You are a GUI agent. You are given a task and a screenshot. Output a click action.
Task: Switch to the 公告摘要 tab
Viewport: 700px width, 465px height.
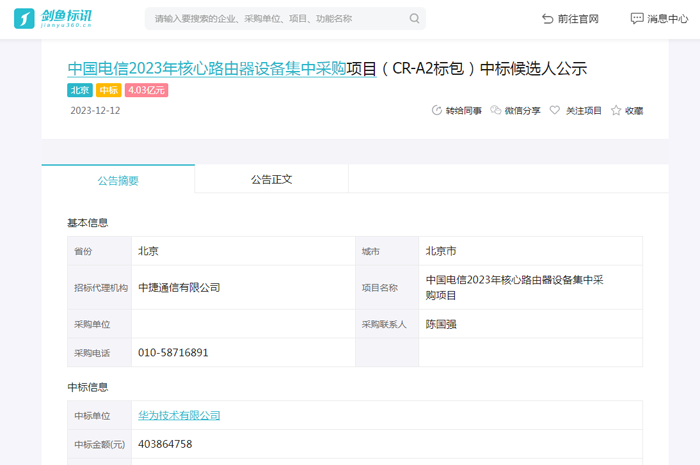[x=118, y=180]
